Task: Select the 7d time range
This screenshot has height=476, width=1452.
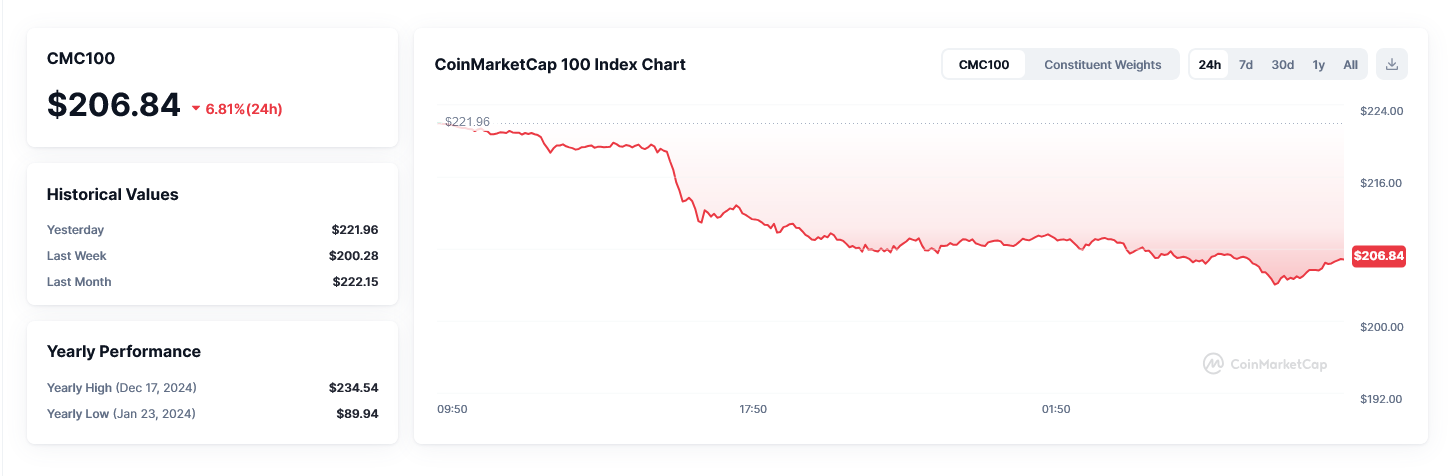Action: [1246, 65]
